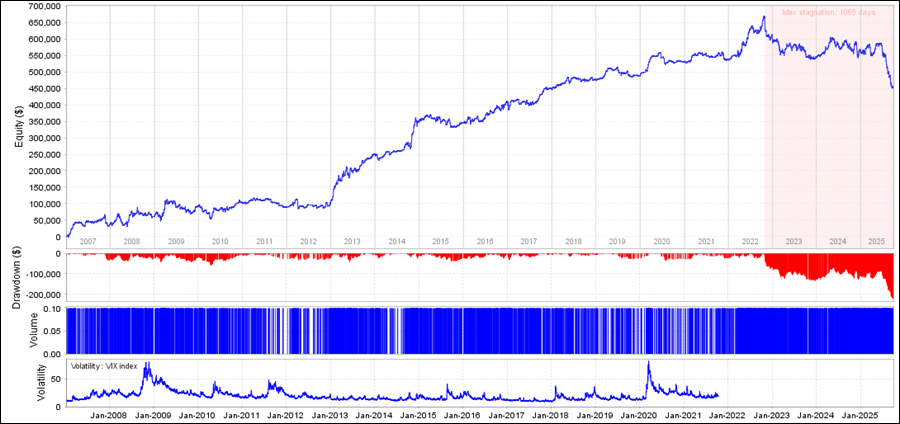The width and height of the screenshot is (900, 424).
Task: Click the 'Equity ($)' axis title
Action: point(17,121)
